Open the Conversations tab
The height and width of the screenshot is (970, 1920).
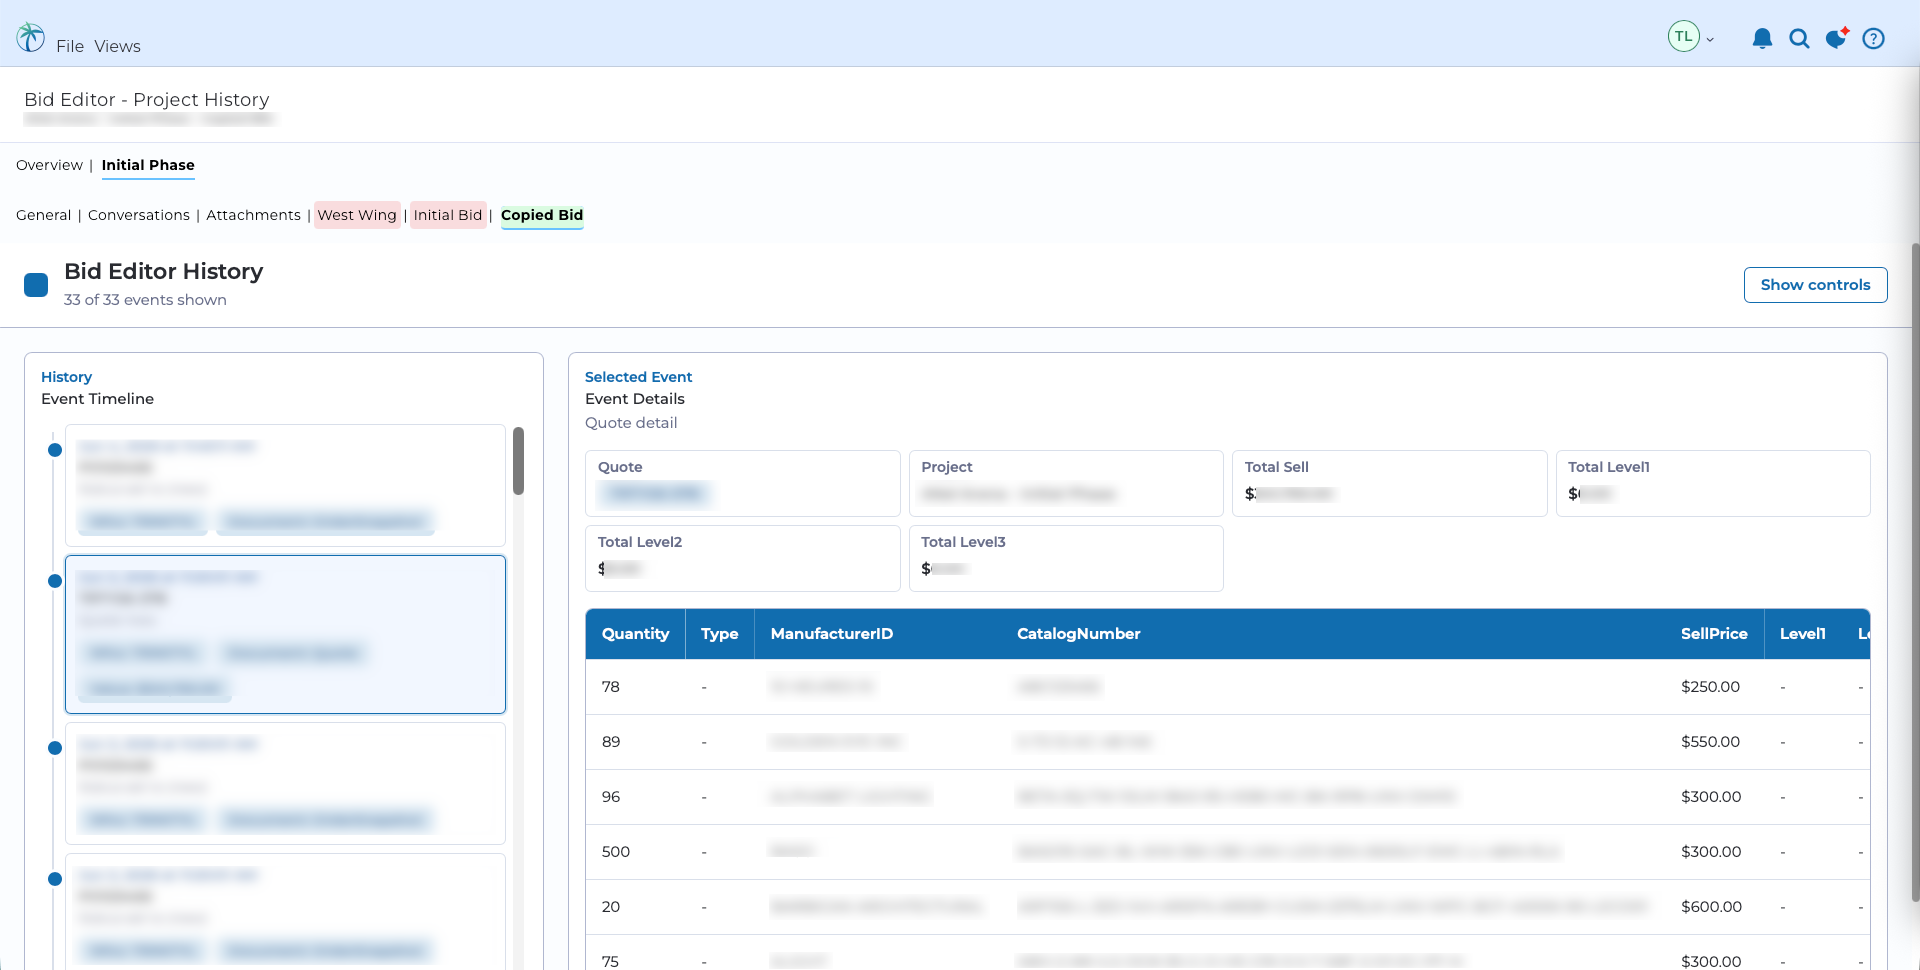[x=139, y=215]
